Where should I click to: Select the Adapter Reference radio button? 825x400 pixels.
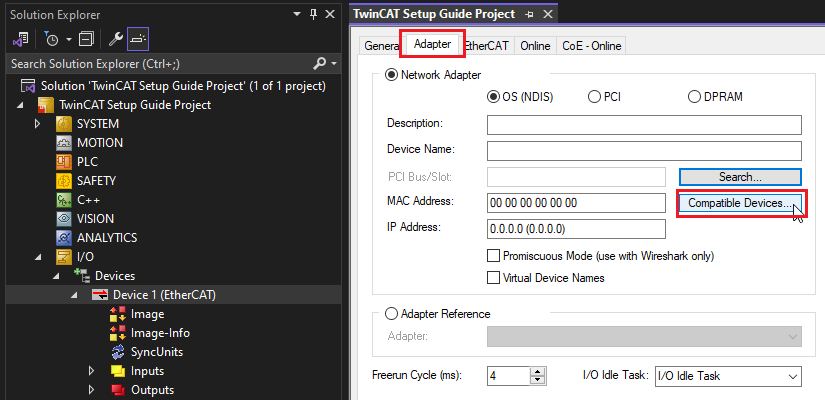(391, 314)
